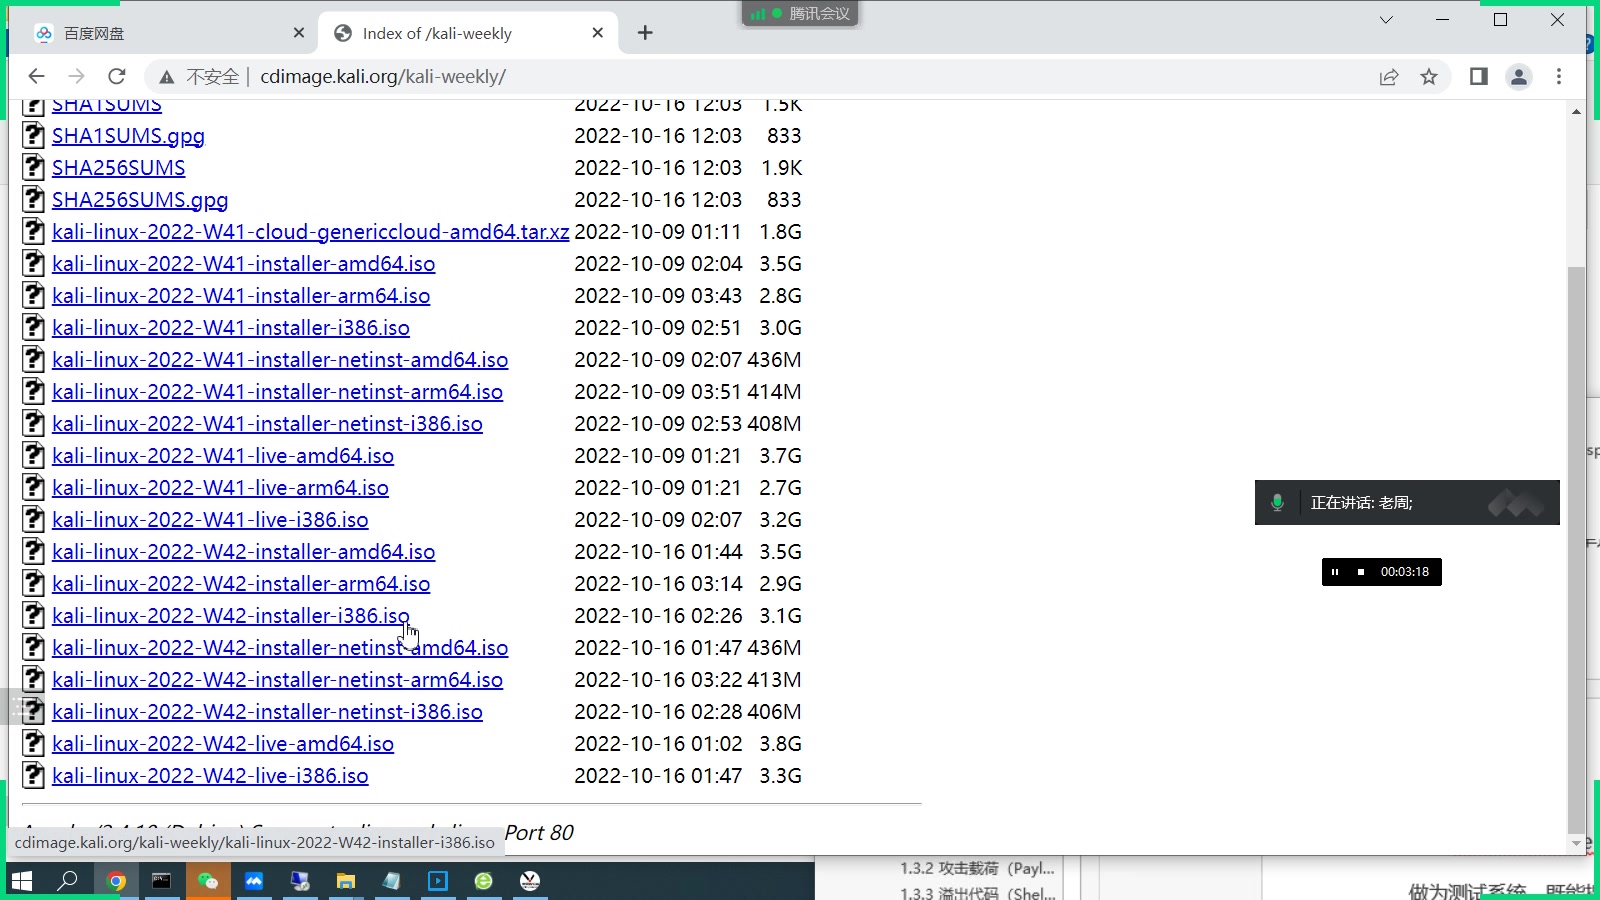Screen dimensions: 1600x900
Task: Open the browser side panel
Action: (x=1478, y=77)
